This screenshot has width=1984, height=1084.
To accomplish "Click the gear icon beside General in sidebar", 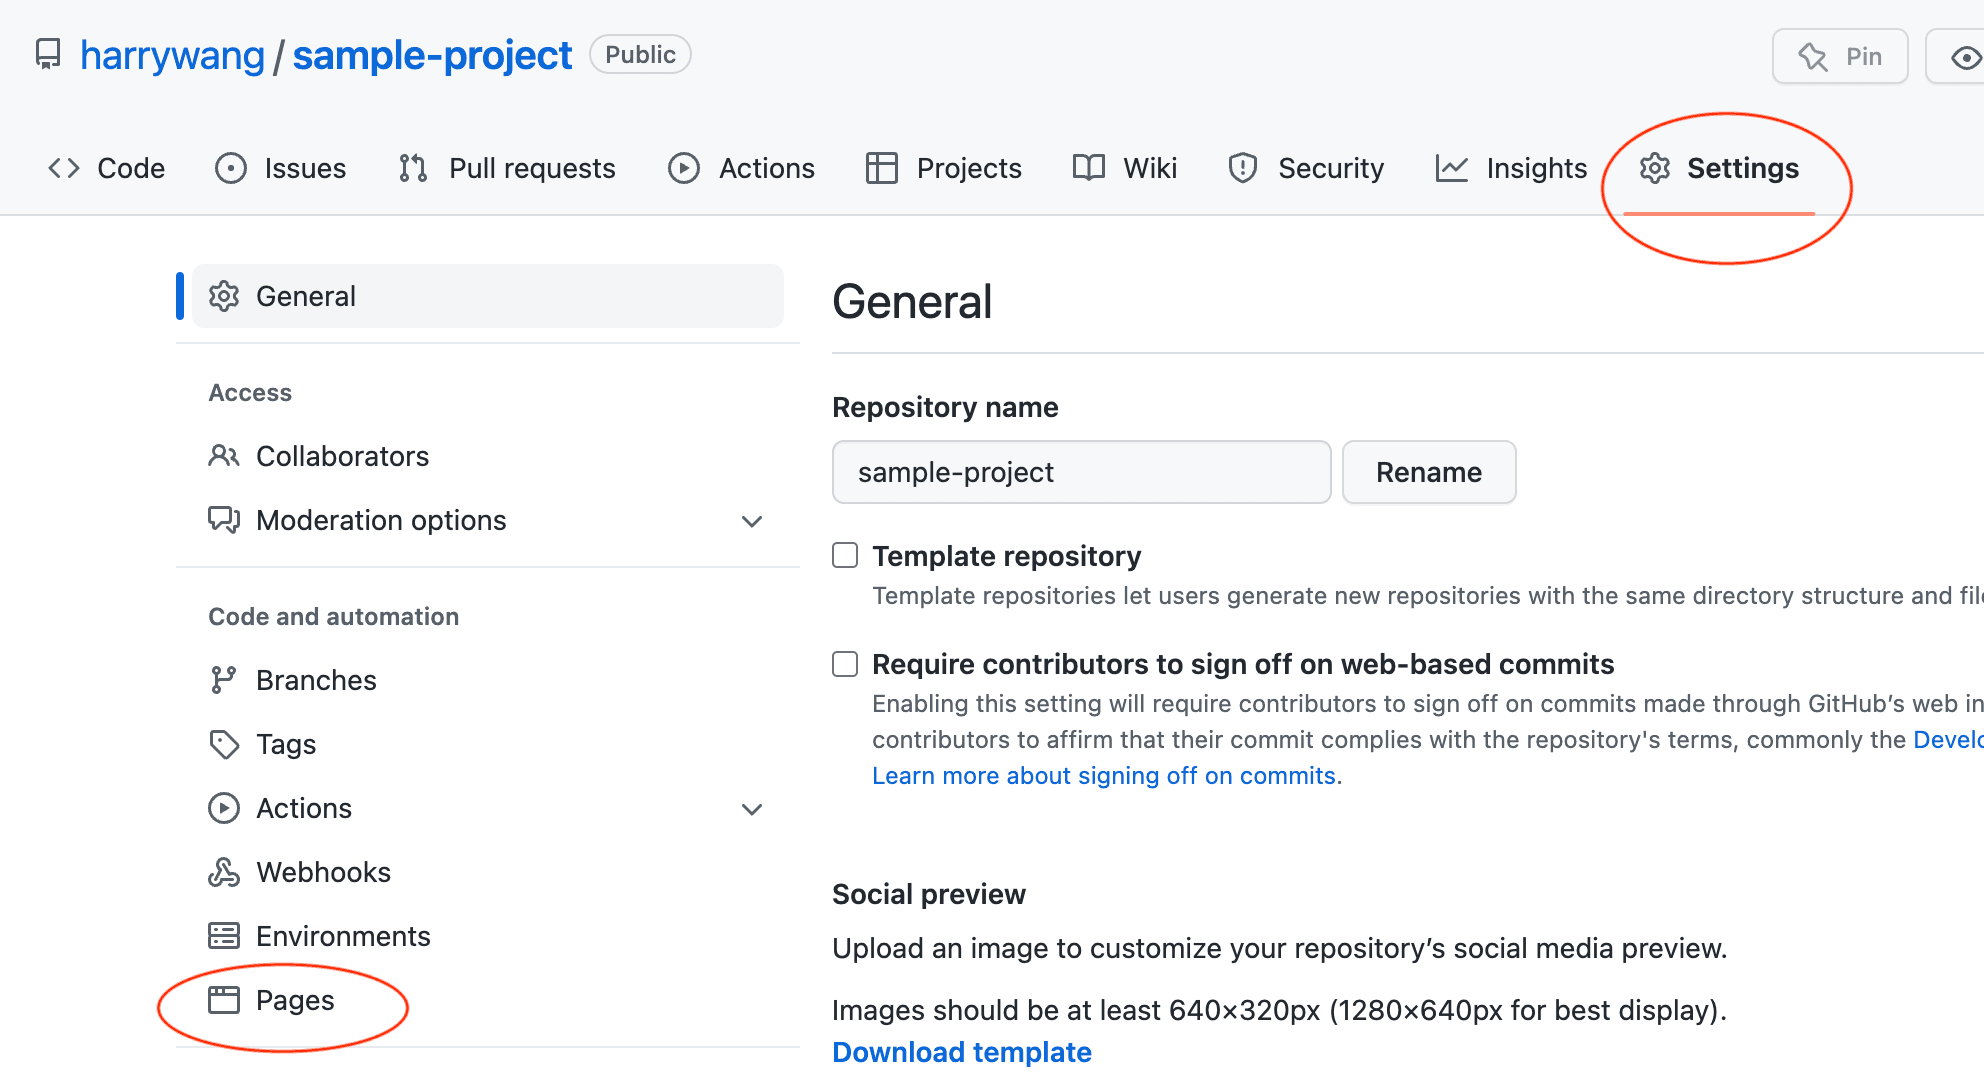I will point(224,296).
